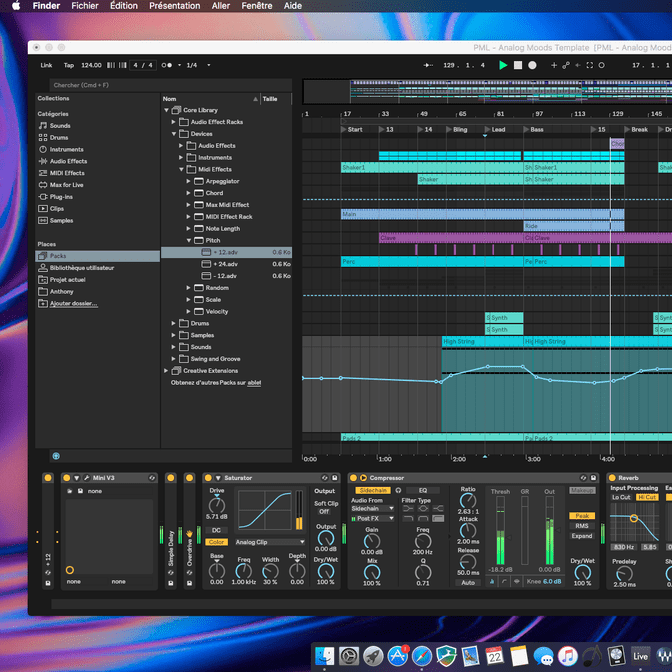
Task: Click the MIDI overdub plus icon
Action: click(554, 65)
